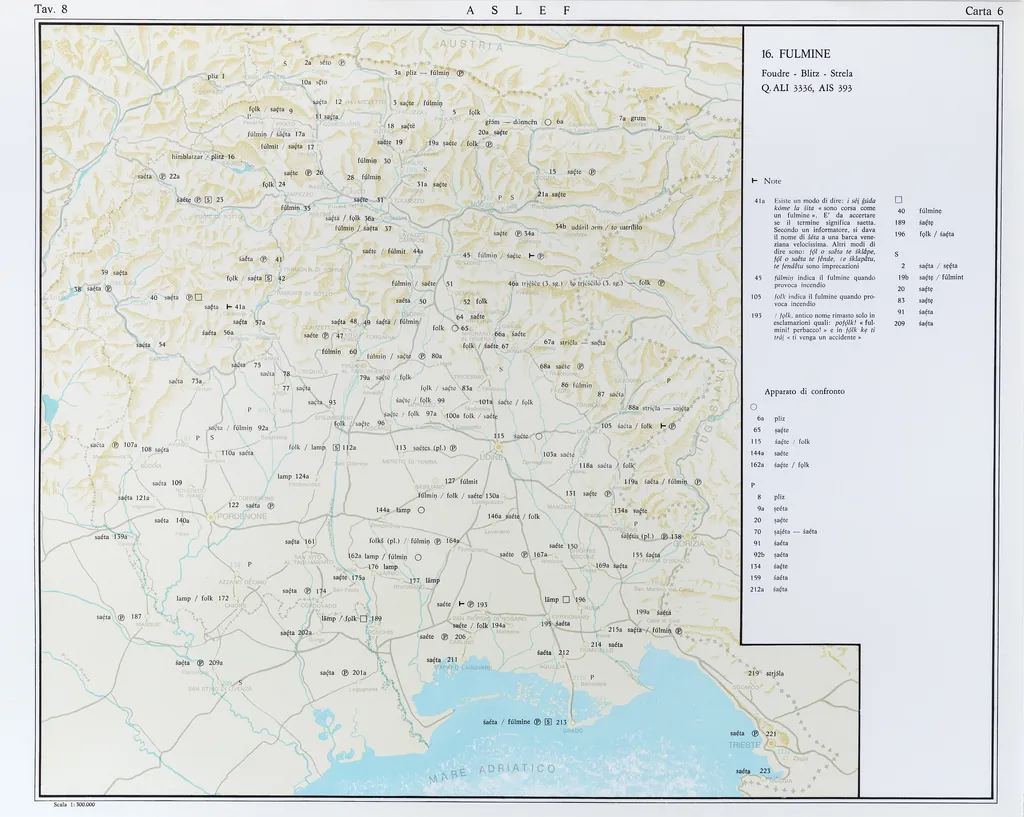Click the Apparato di confronto heading
Screen dimensions: 1024x817
(x=804, y=391)
